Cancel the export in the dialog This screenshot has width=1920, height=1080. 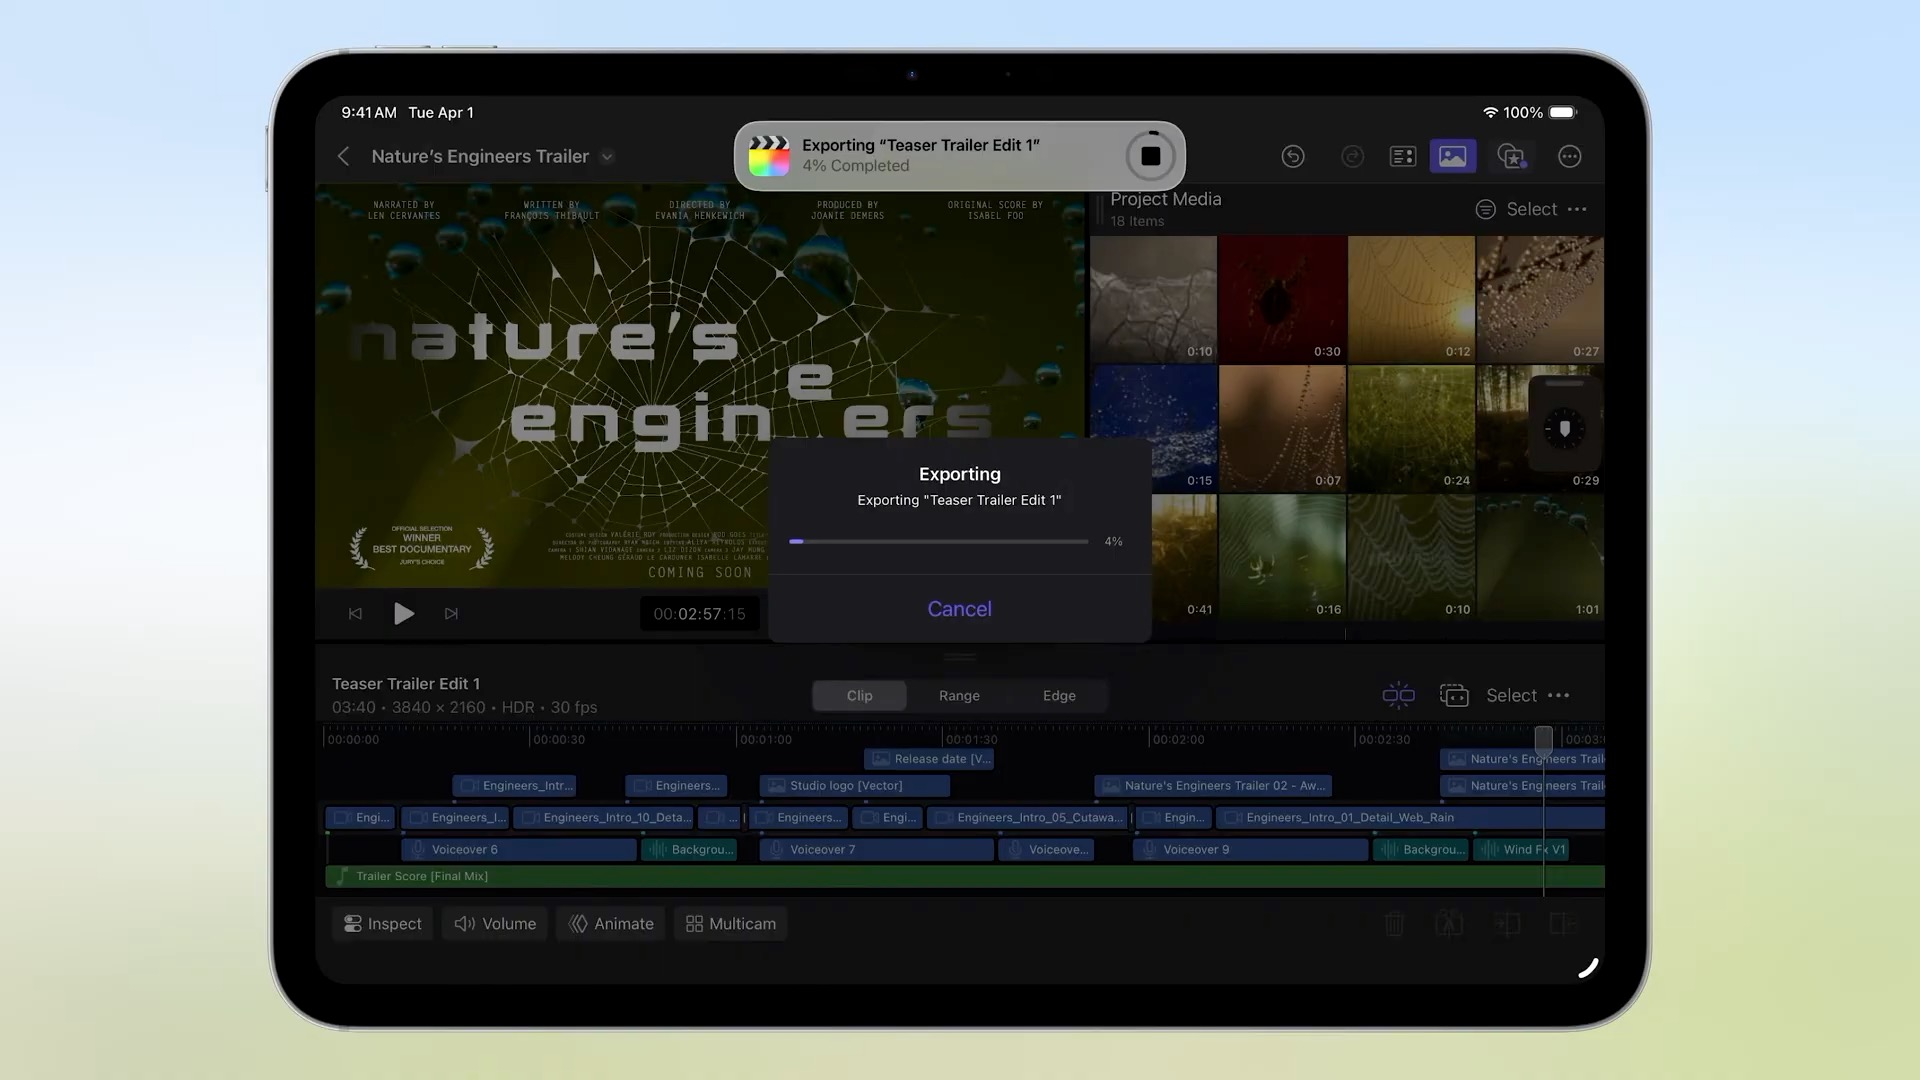(x=959, y=609)
